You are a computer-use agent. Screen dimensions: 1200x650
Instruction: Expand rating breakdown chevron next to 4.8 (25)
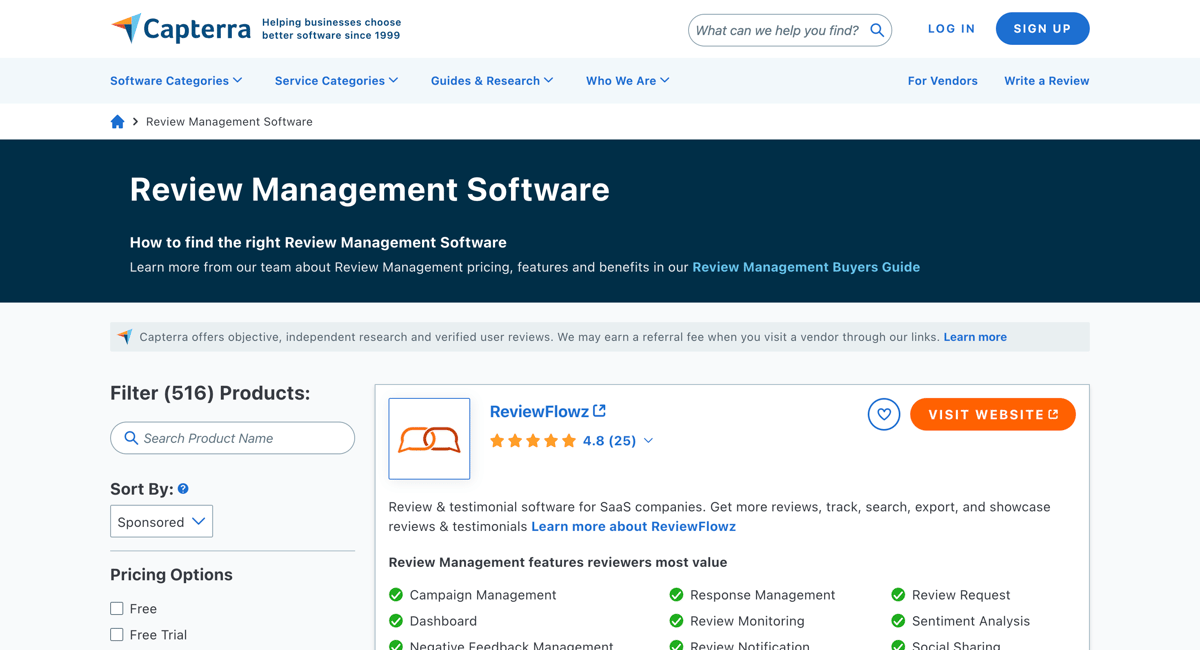tap(648, 441)
